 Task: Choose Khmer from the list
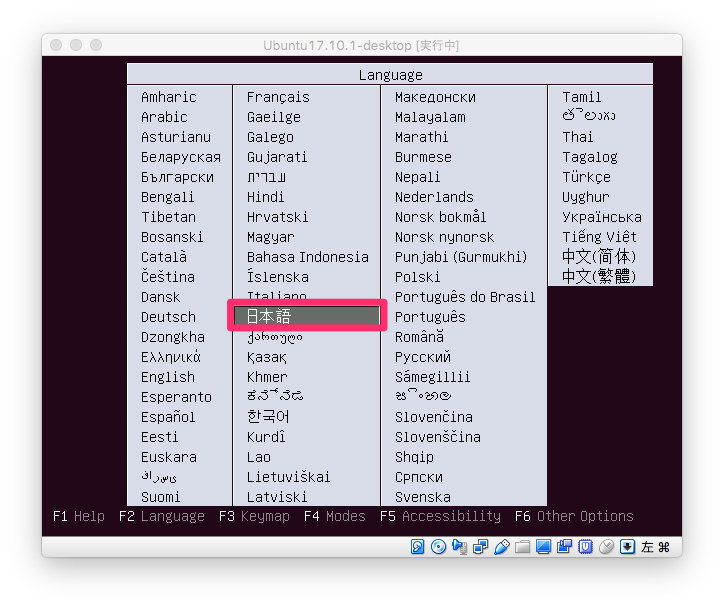point(267,377)
